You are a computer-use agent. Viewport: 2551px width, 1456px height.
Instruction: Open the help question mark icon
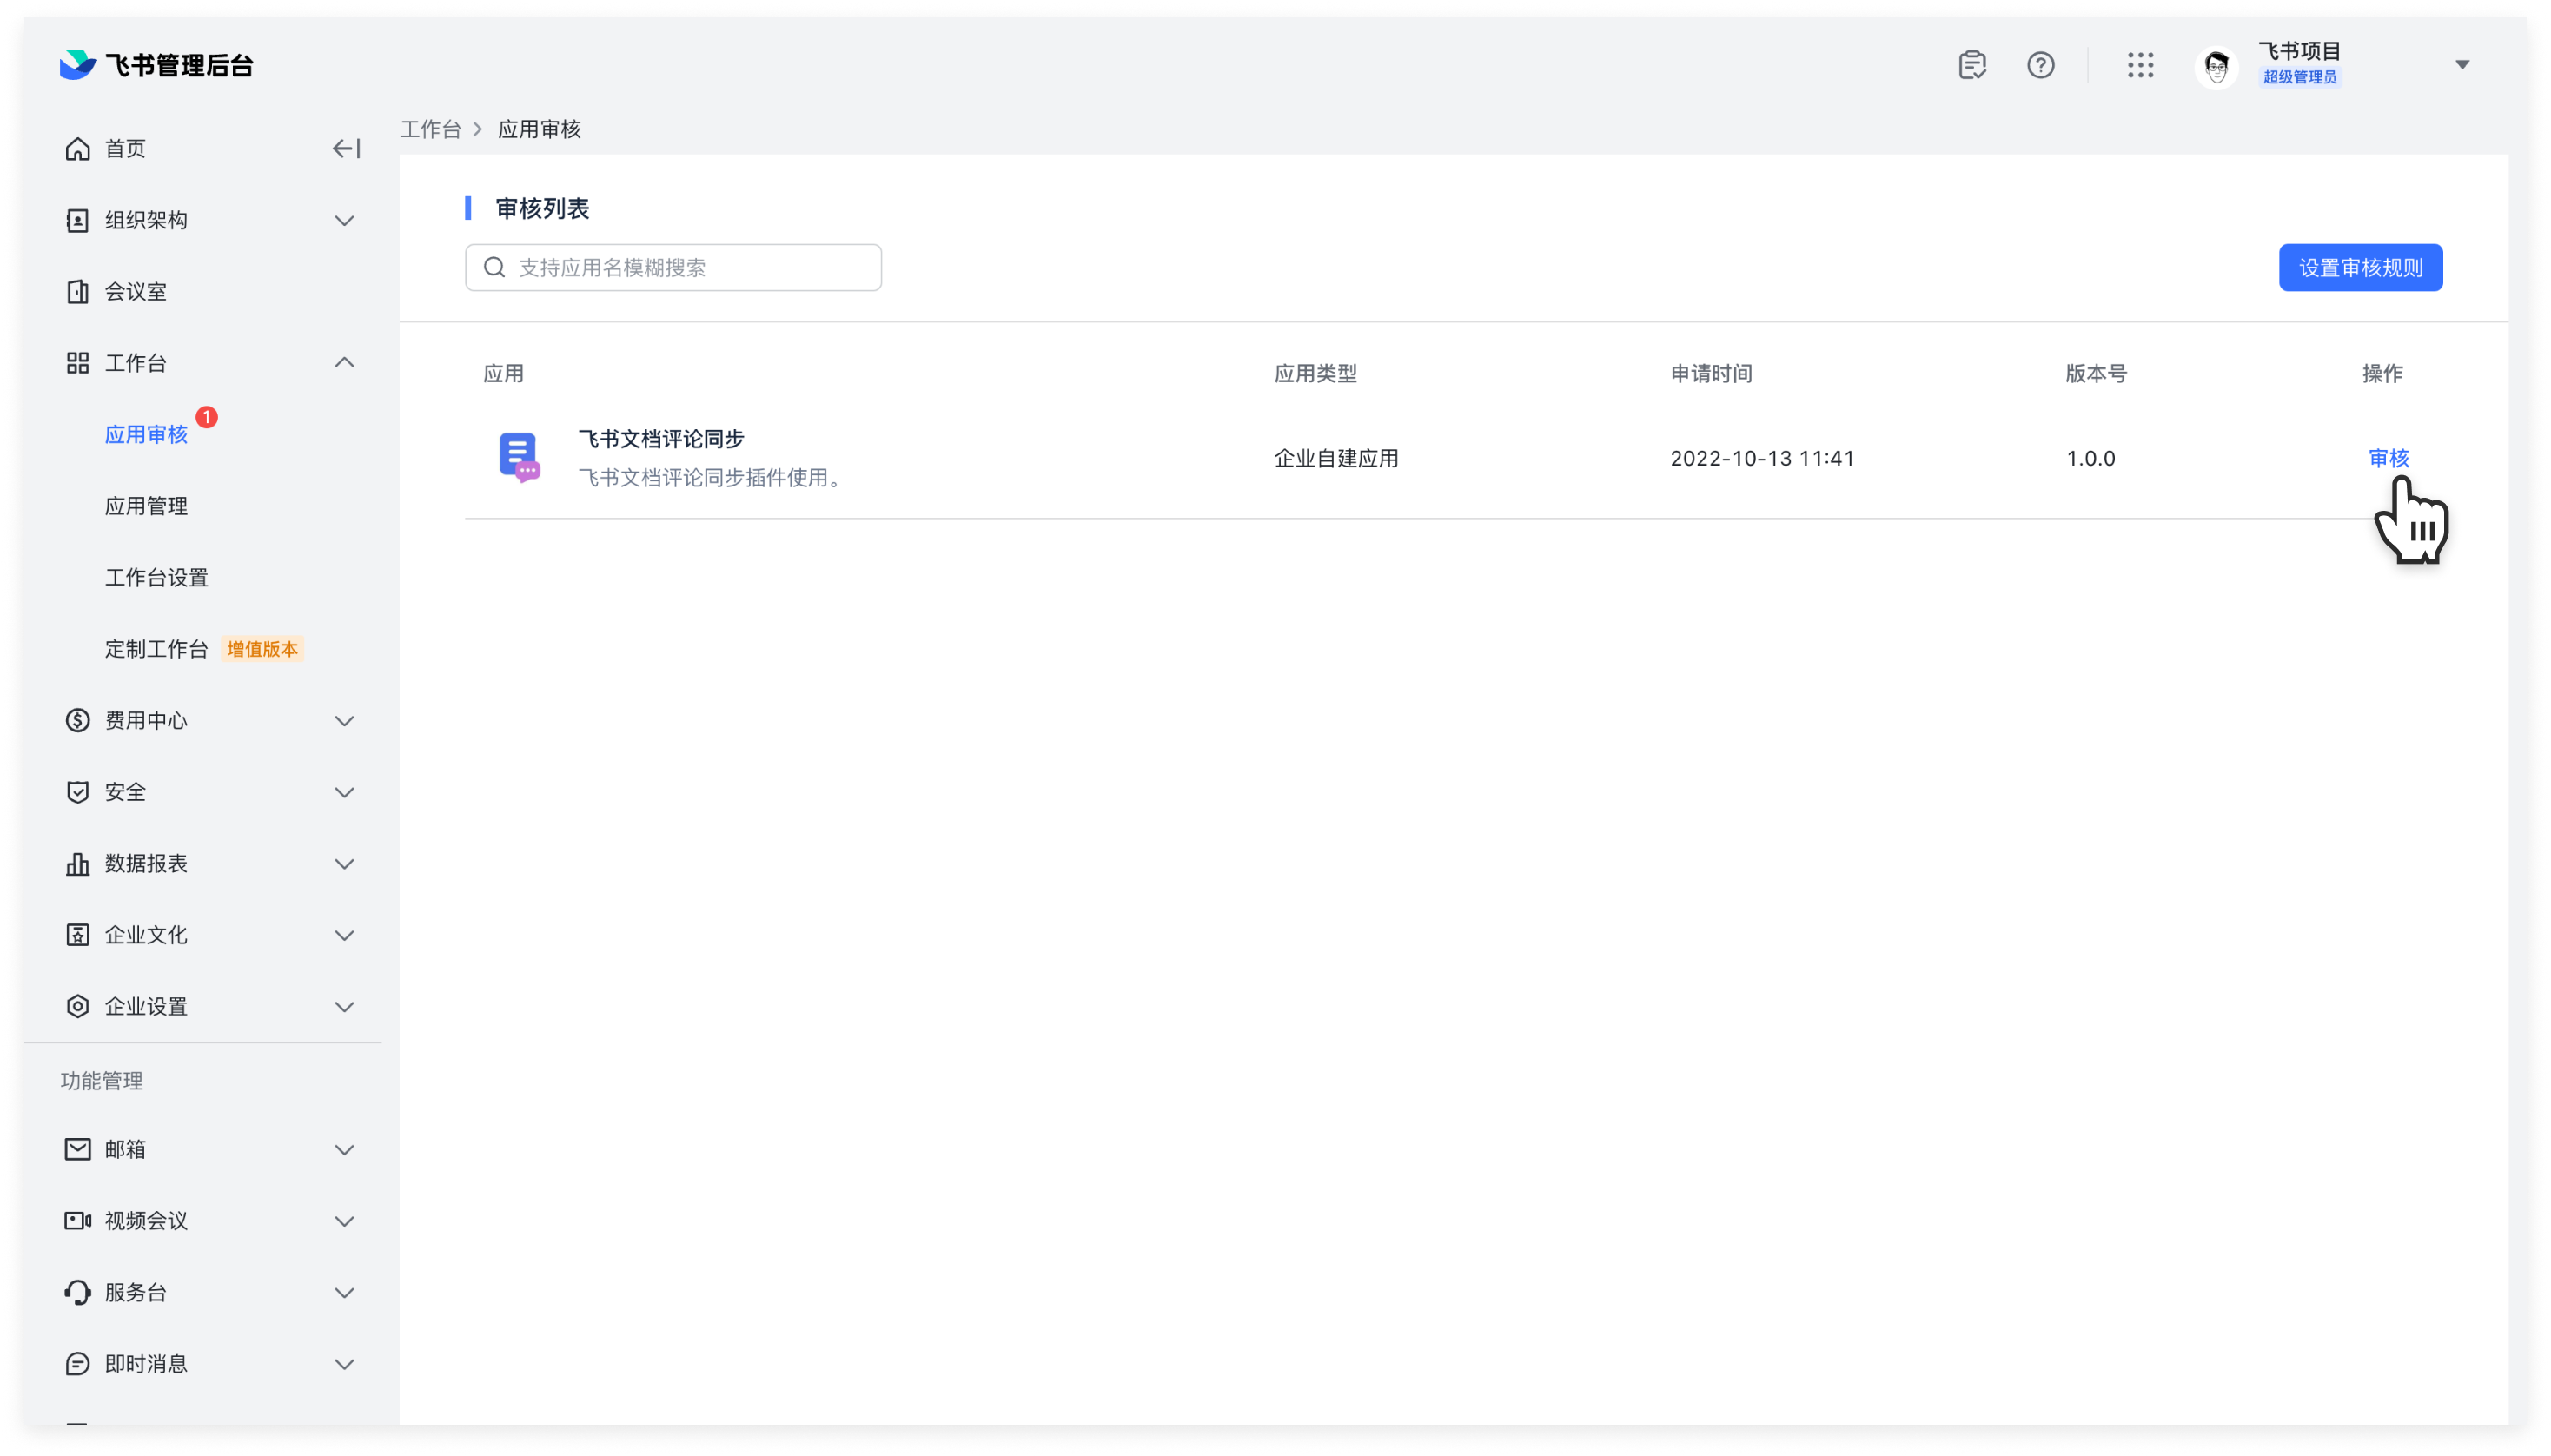[x=2040, y=65]
